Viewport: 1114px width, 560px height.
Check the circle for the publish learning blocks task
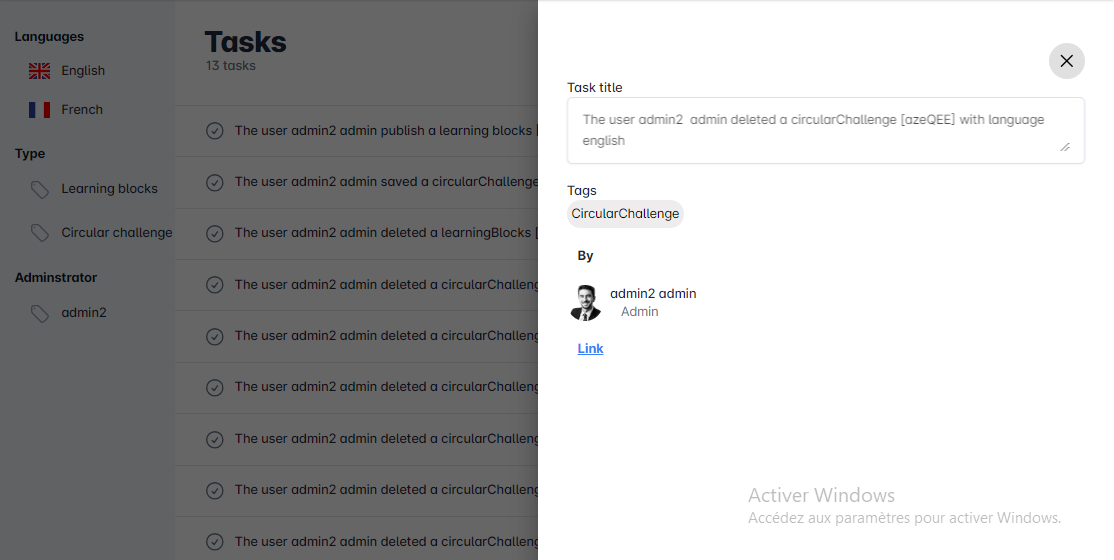(214, 131)
